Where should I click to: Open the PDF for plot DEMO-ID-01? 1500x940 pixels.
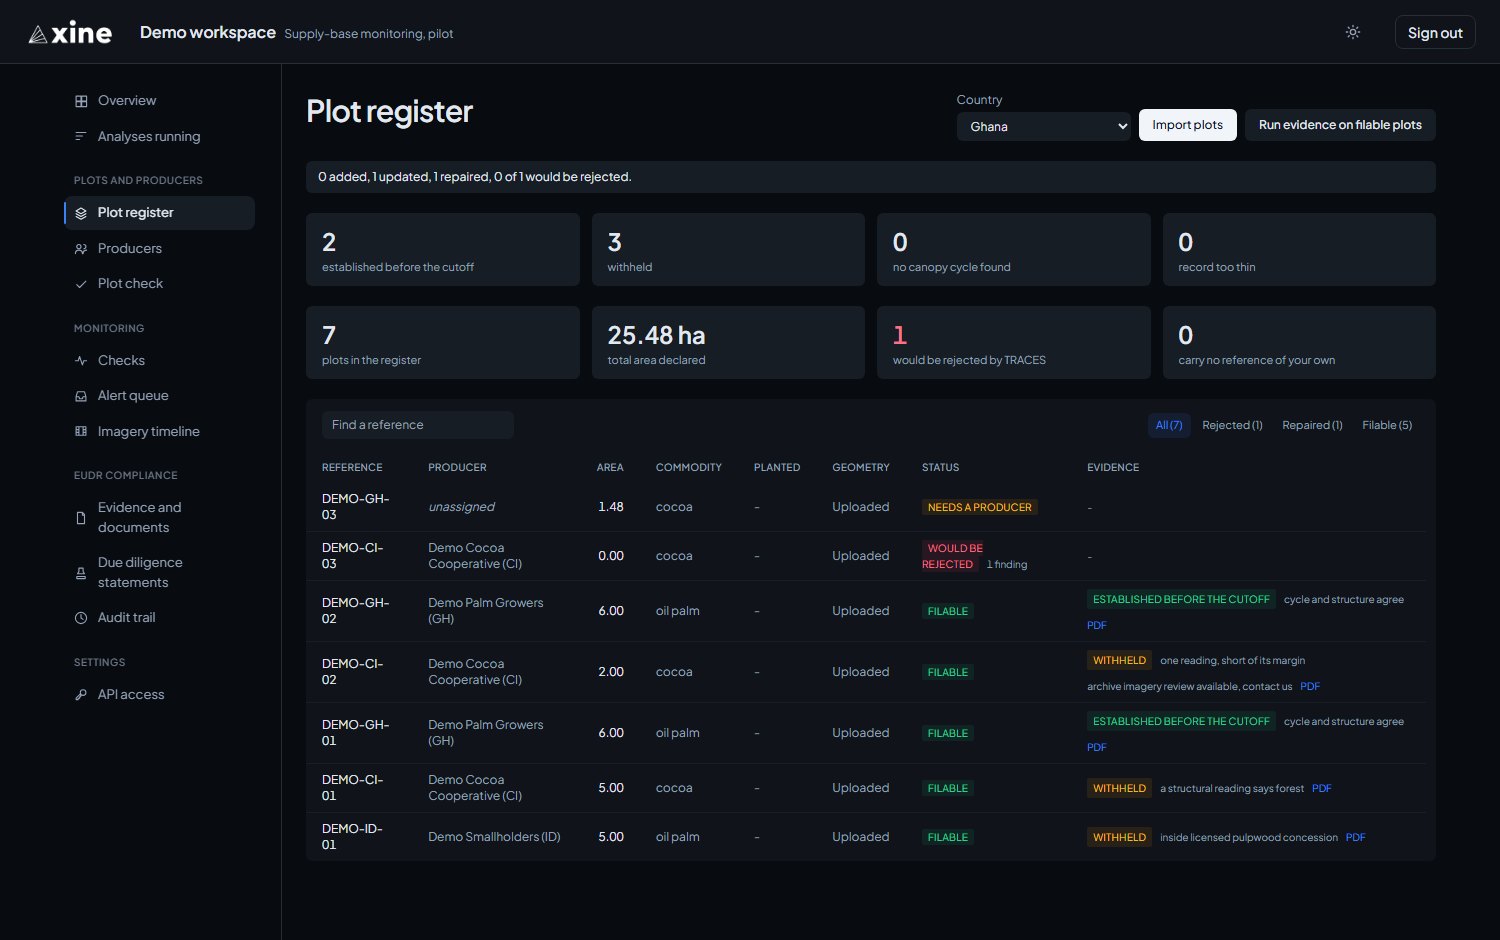[x=1356, y=837]
